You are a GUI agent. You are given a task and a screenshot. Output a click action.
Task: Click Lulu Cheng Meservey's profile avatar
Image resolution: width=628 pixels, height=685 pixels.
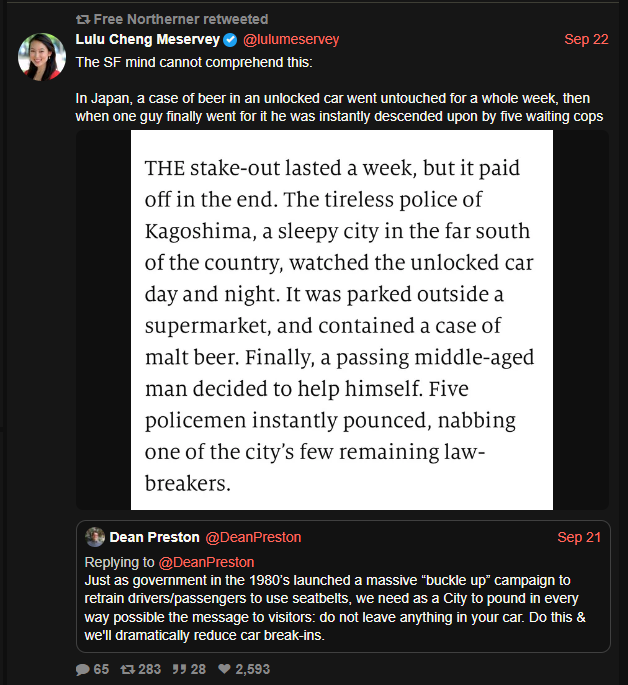coord(43,57)
